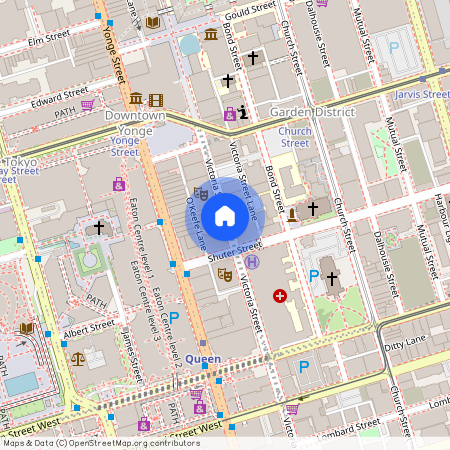
Task: Select the information icon beside Bond Street
Action: [x=243, y=112]
